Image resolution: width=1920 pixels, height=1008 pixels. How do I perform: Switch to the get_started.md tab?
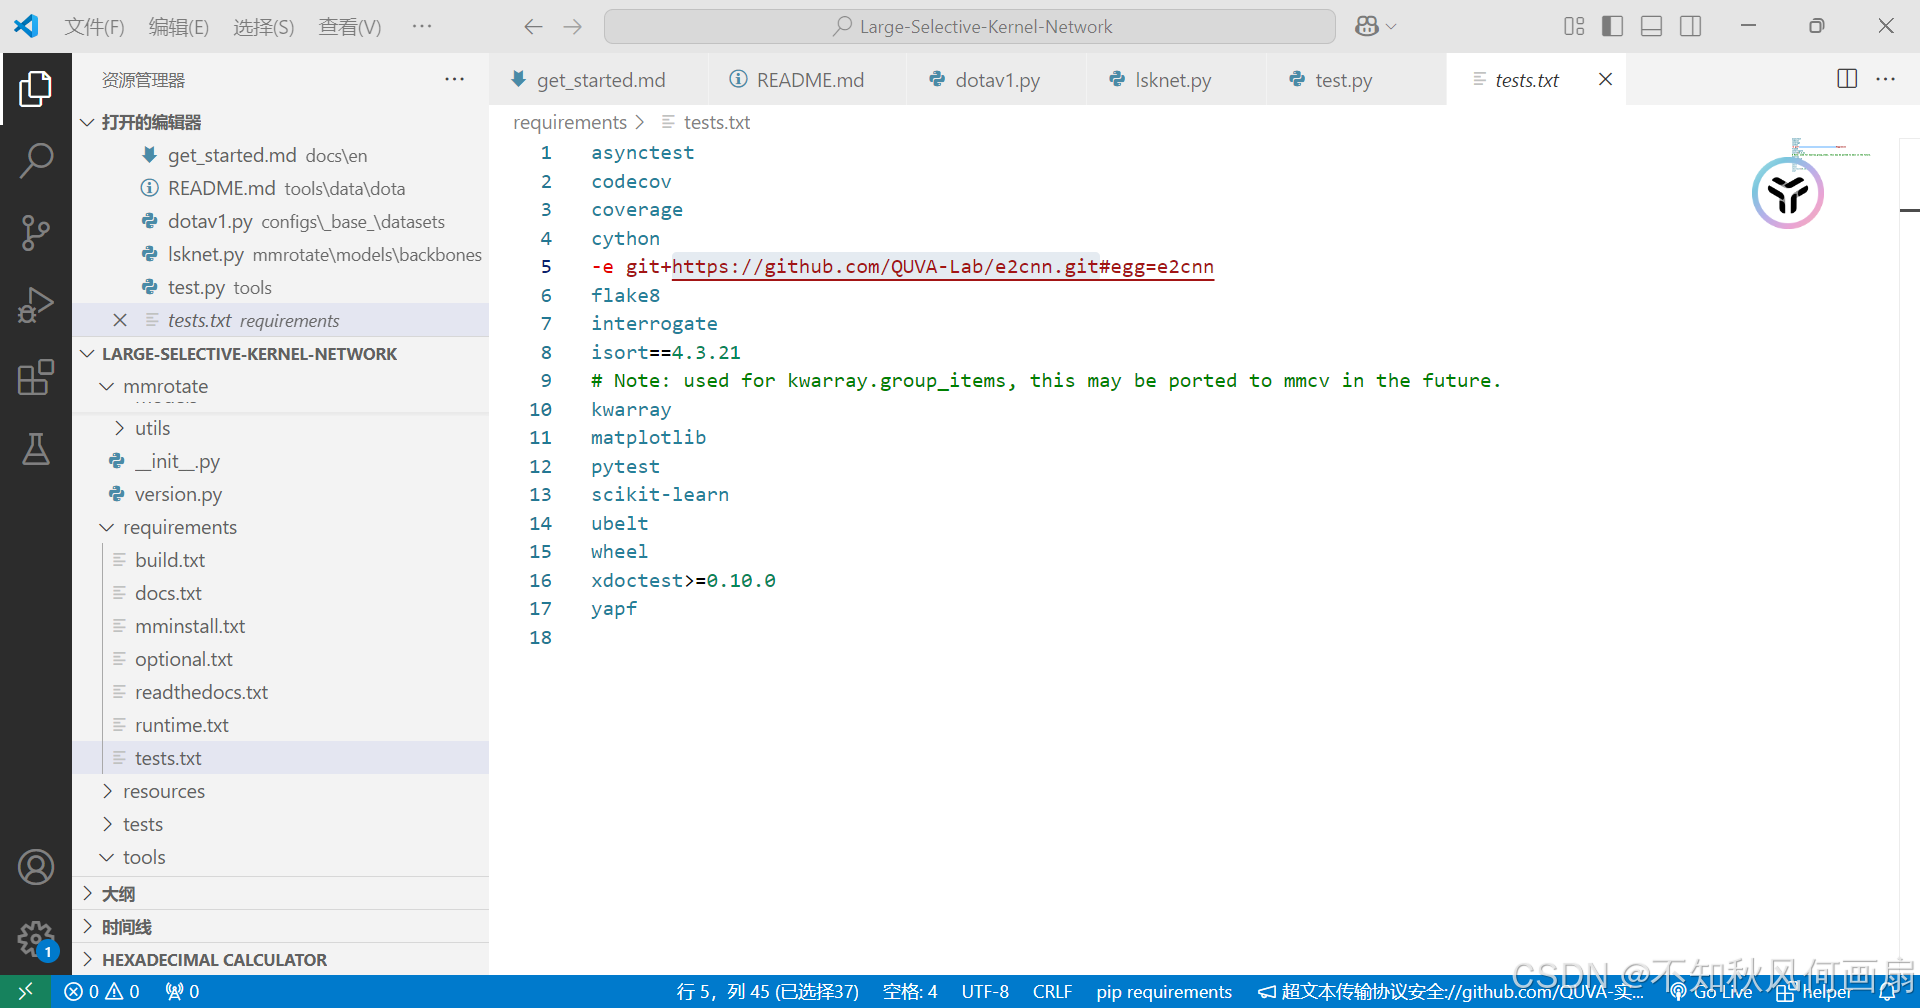coord(598,79)
